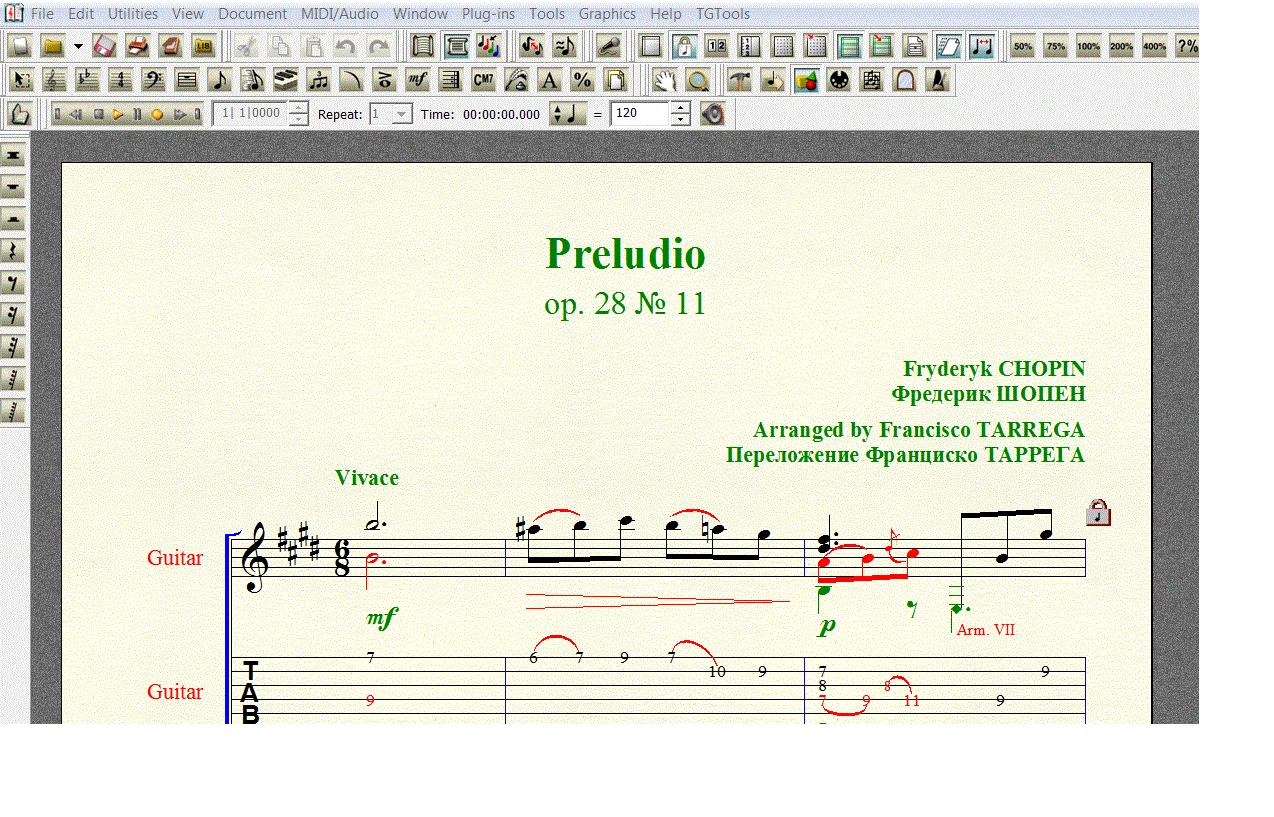Set zoom to 50%
The image size is (1274, 817).
(1022, 46)
